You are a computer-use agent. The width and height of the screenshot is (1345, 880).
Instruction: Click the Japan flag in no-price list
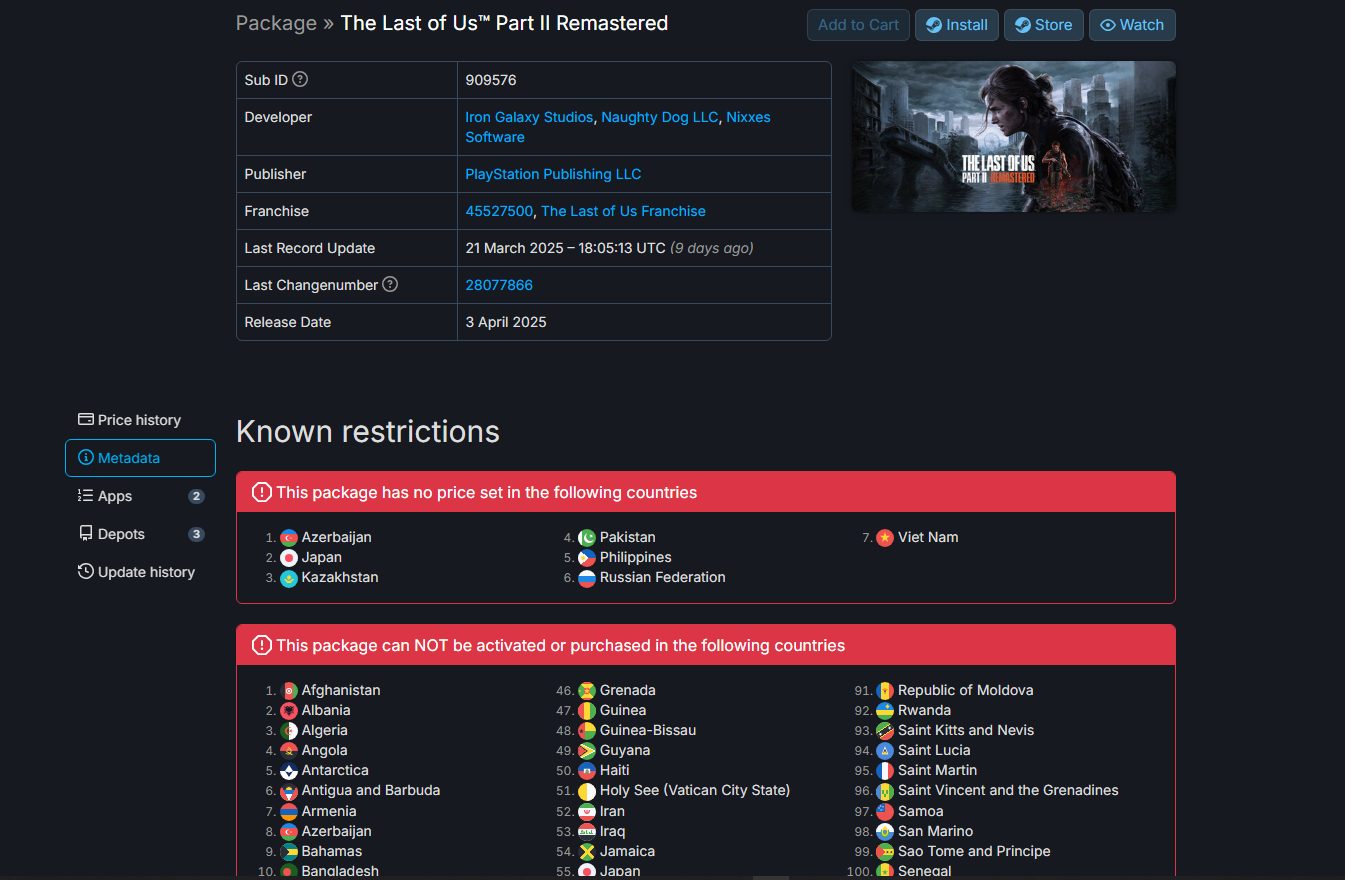point(289,558)
